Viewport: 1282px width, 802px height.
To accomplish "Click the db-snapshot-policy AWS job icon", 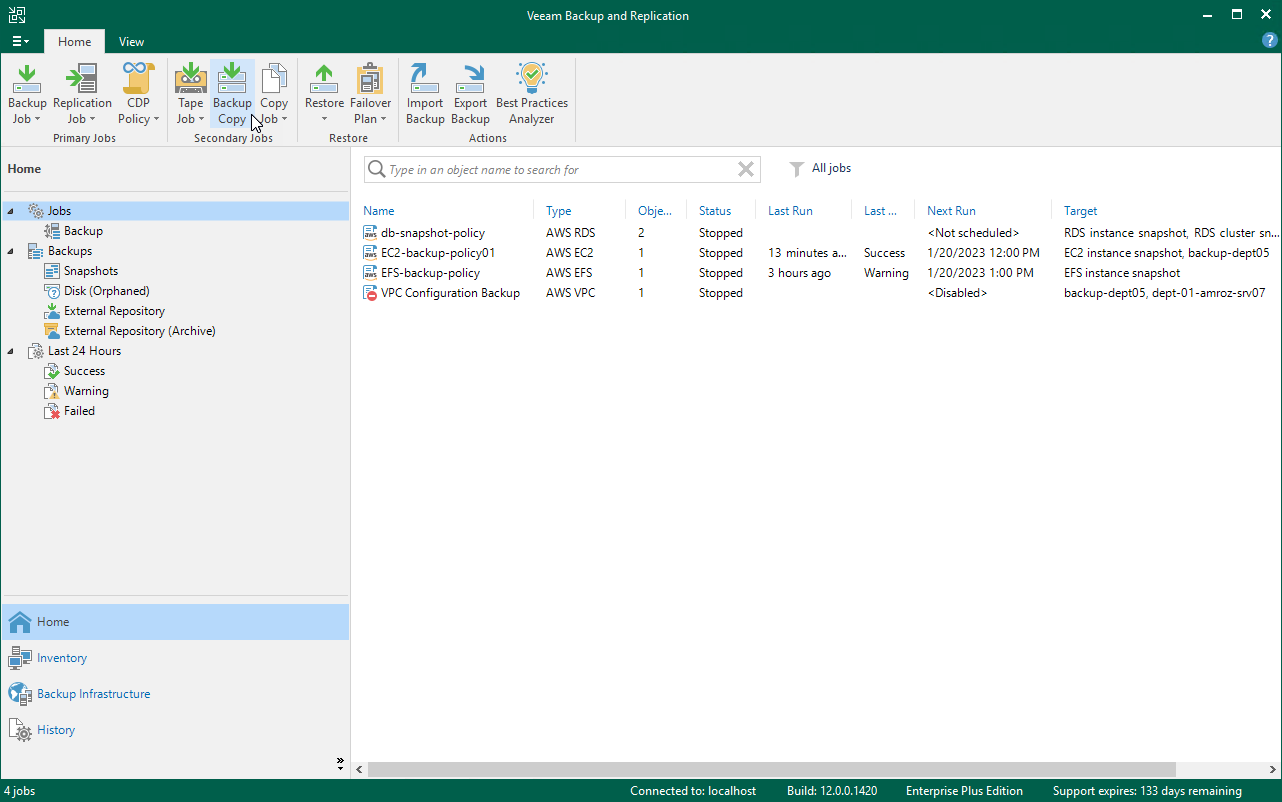I will 370,233.
